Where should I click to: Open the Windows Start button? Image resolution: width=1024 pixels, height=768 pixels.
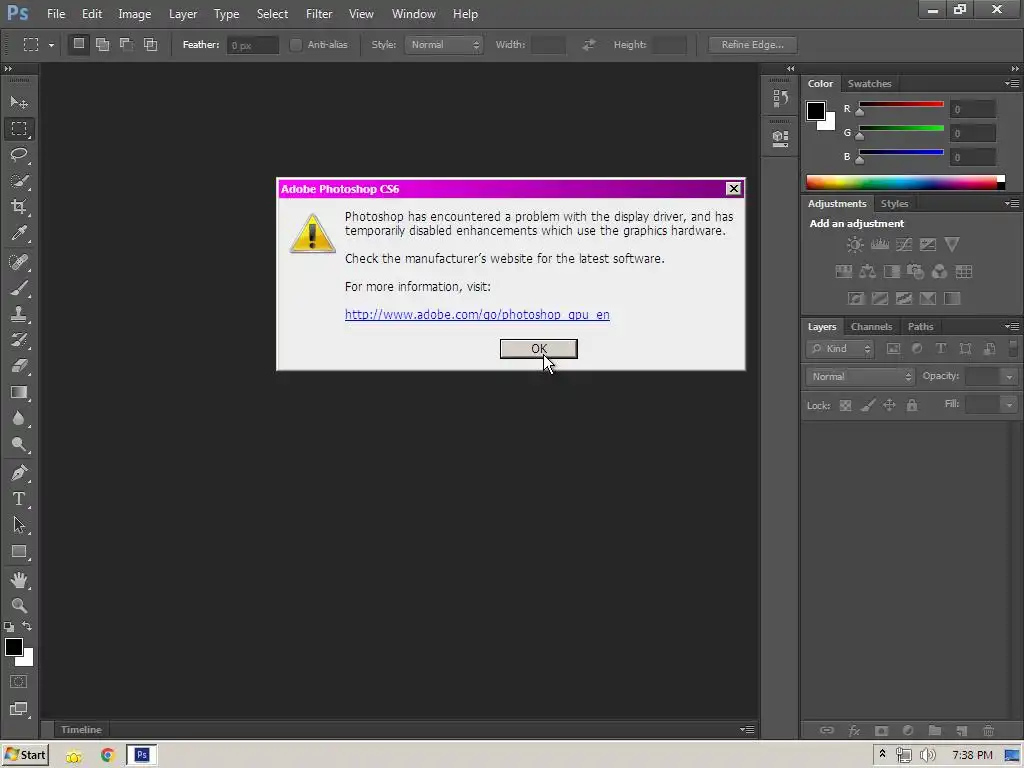pyautogui.click(x=25, y=756)
